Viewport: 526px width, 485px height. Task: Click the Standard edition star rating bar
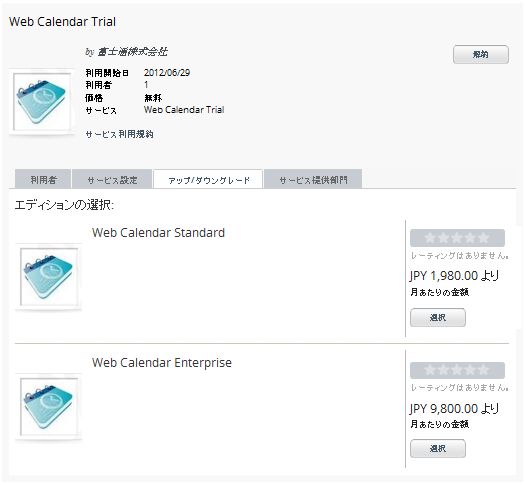point(457,238)
